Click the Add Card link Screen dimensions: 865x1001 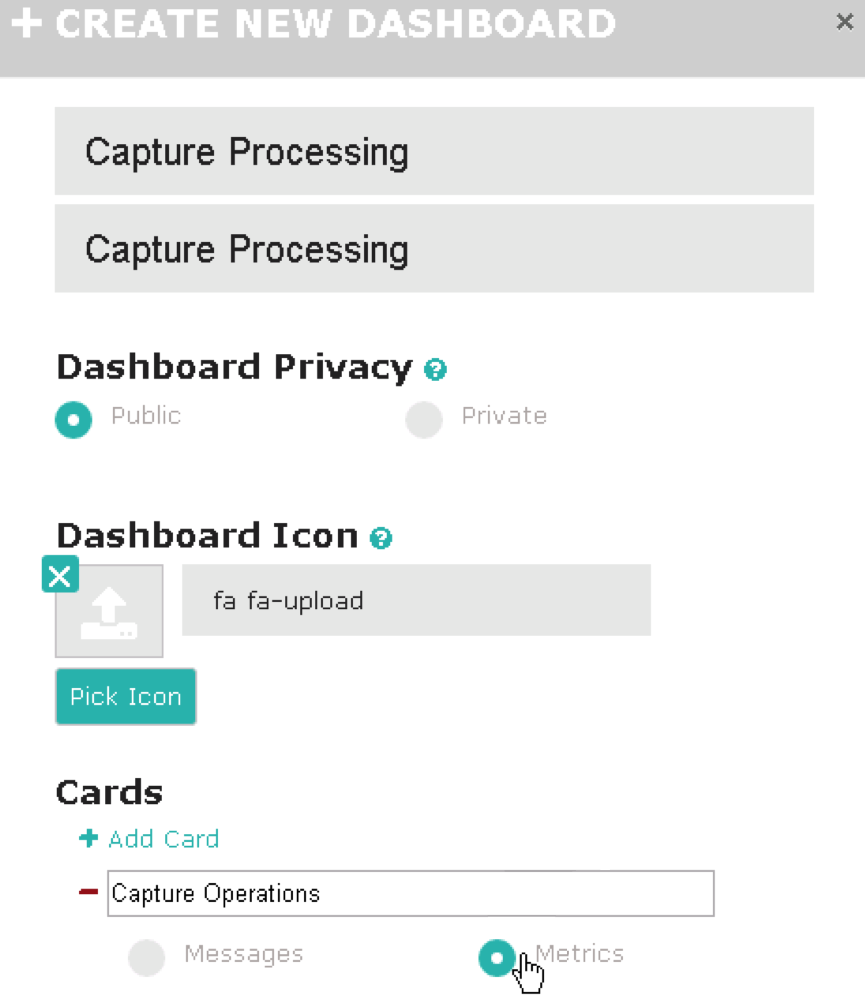pyautogui.click(x=163, y=839)
